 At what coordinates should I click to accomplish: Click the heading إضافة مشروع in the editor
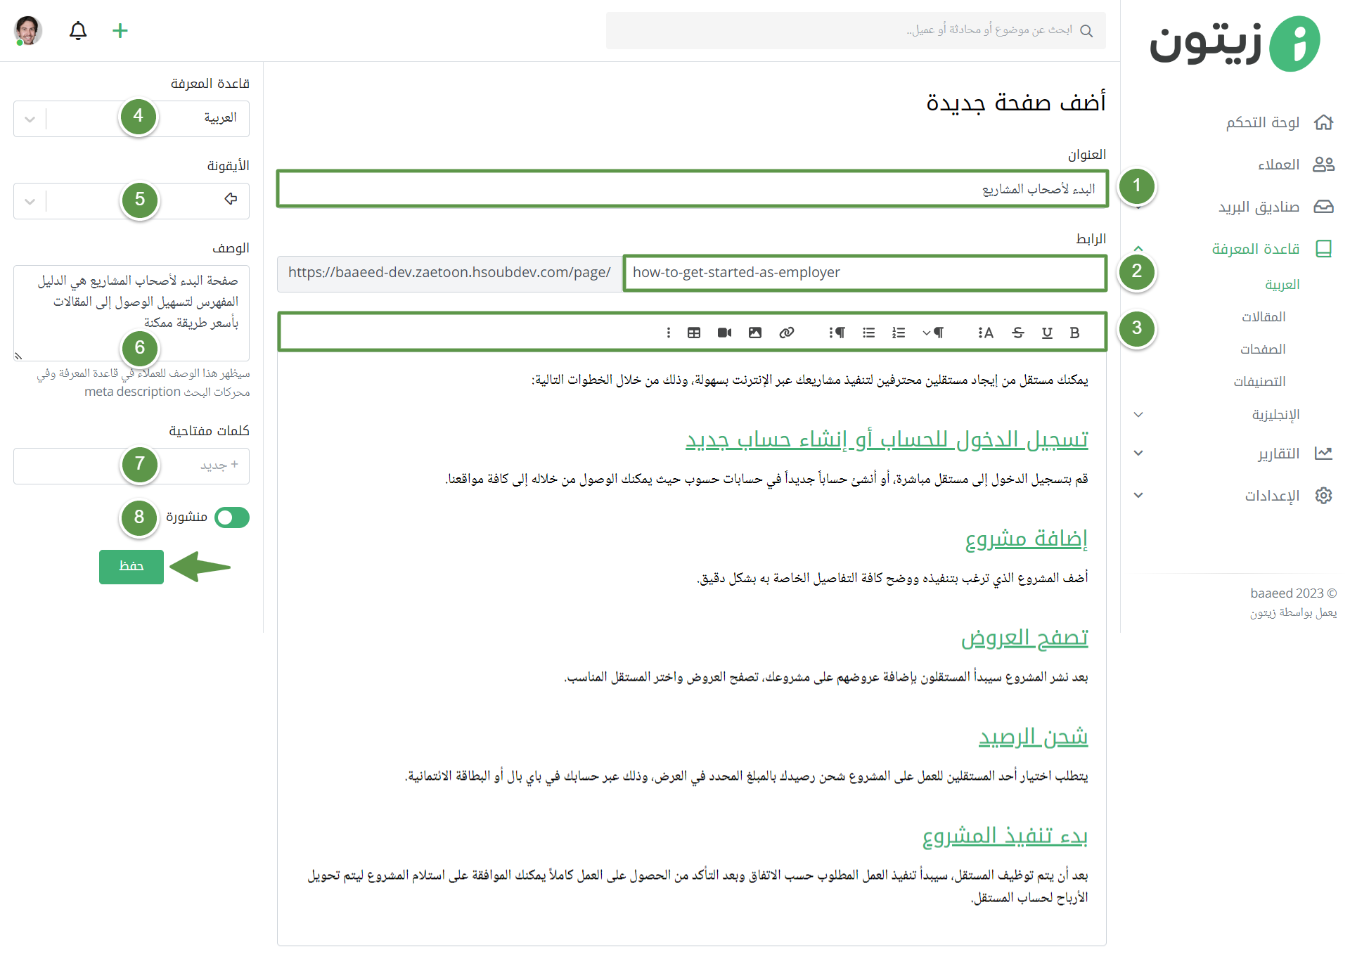[1026, 539]
